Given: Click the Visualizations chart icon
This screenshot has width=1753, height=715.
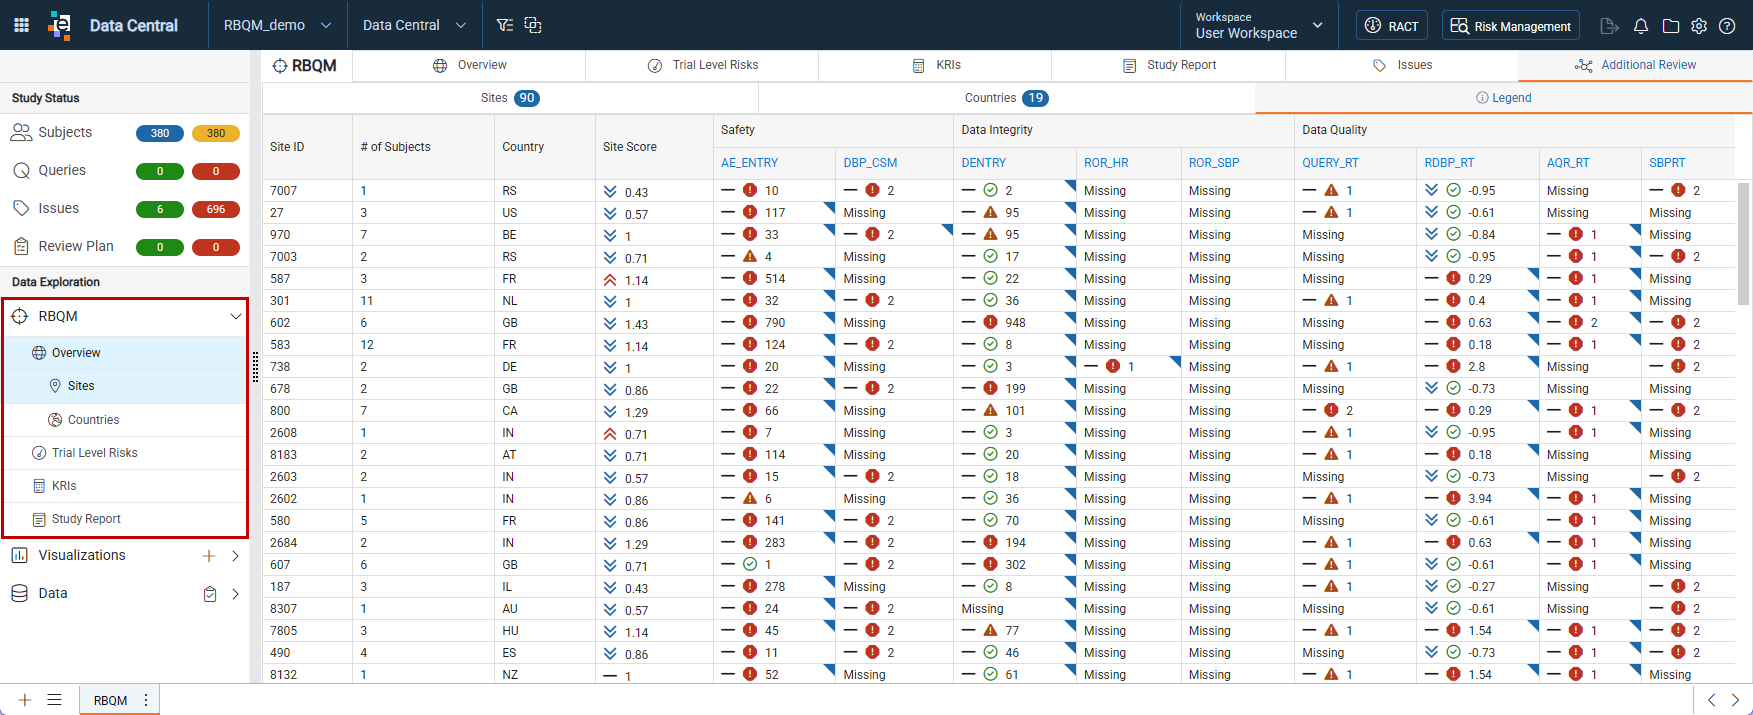Looking at the screenshot, I should tap(19, 555).
